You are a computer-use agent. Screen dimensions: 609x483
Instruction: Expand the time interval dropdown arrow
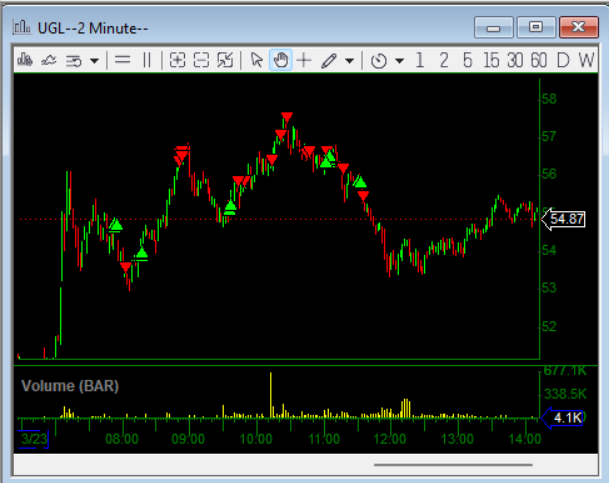click(x=399, y=61)
